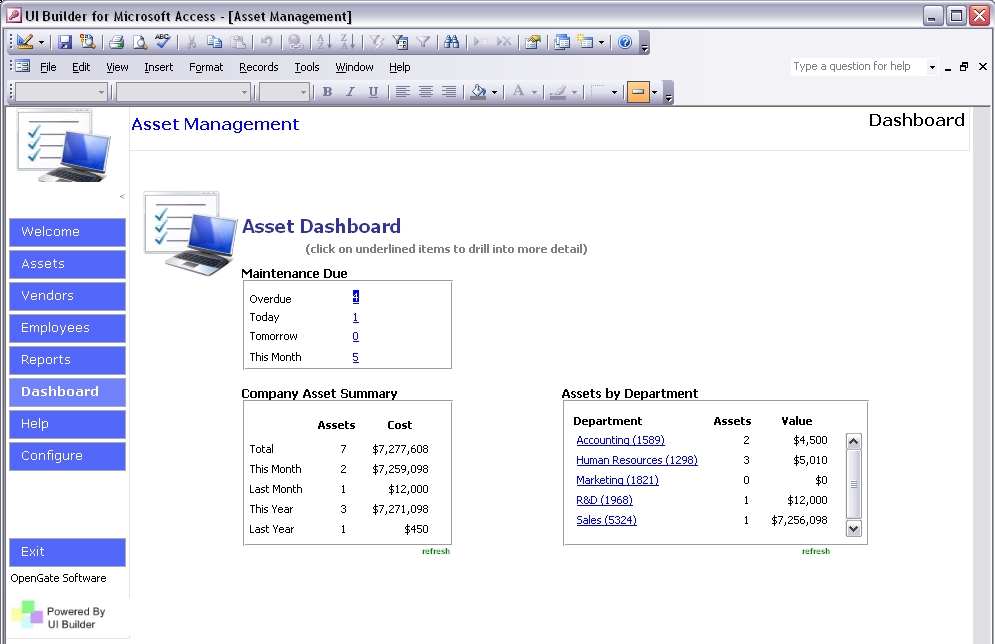
Task: Open the Reports navigation button
Action: click(67, 360)
